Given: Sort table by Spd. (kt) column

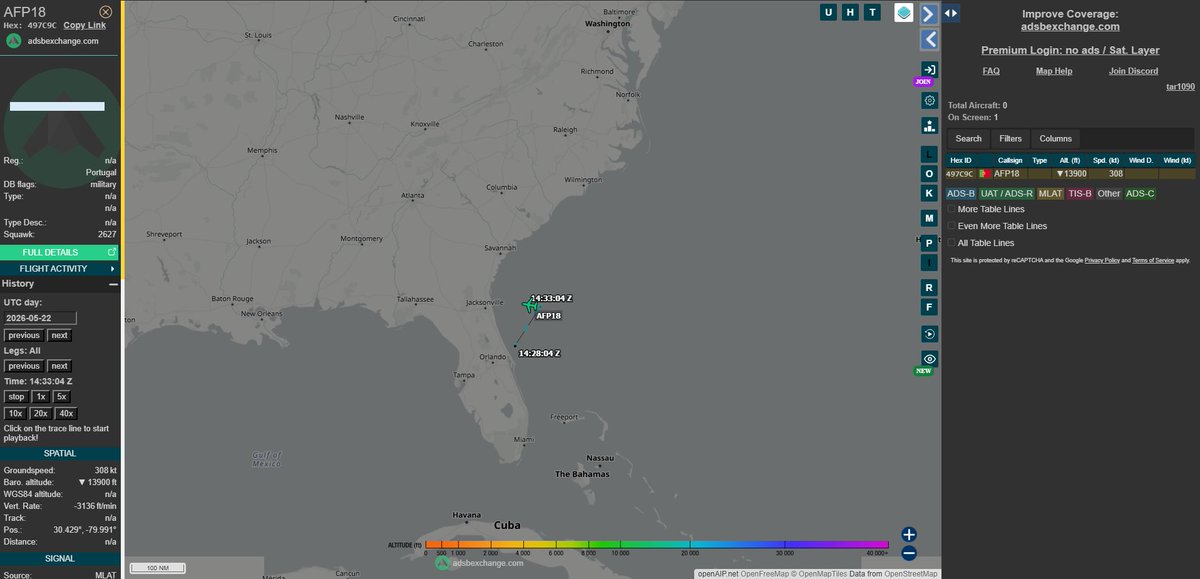Looking at the screenshot, I should 1108,160.
